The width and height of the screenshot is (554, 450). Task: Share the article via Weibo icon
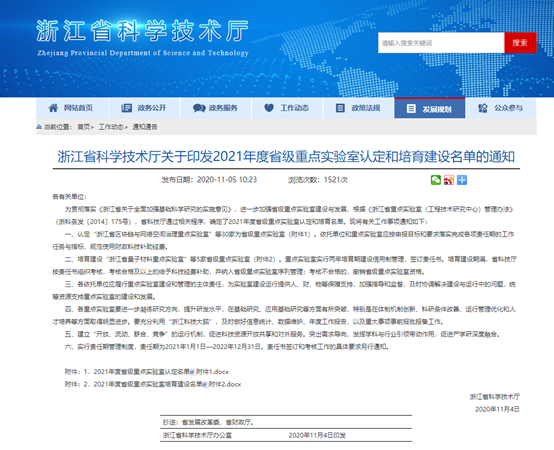pos(449,180)
